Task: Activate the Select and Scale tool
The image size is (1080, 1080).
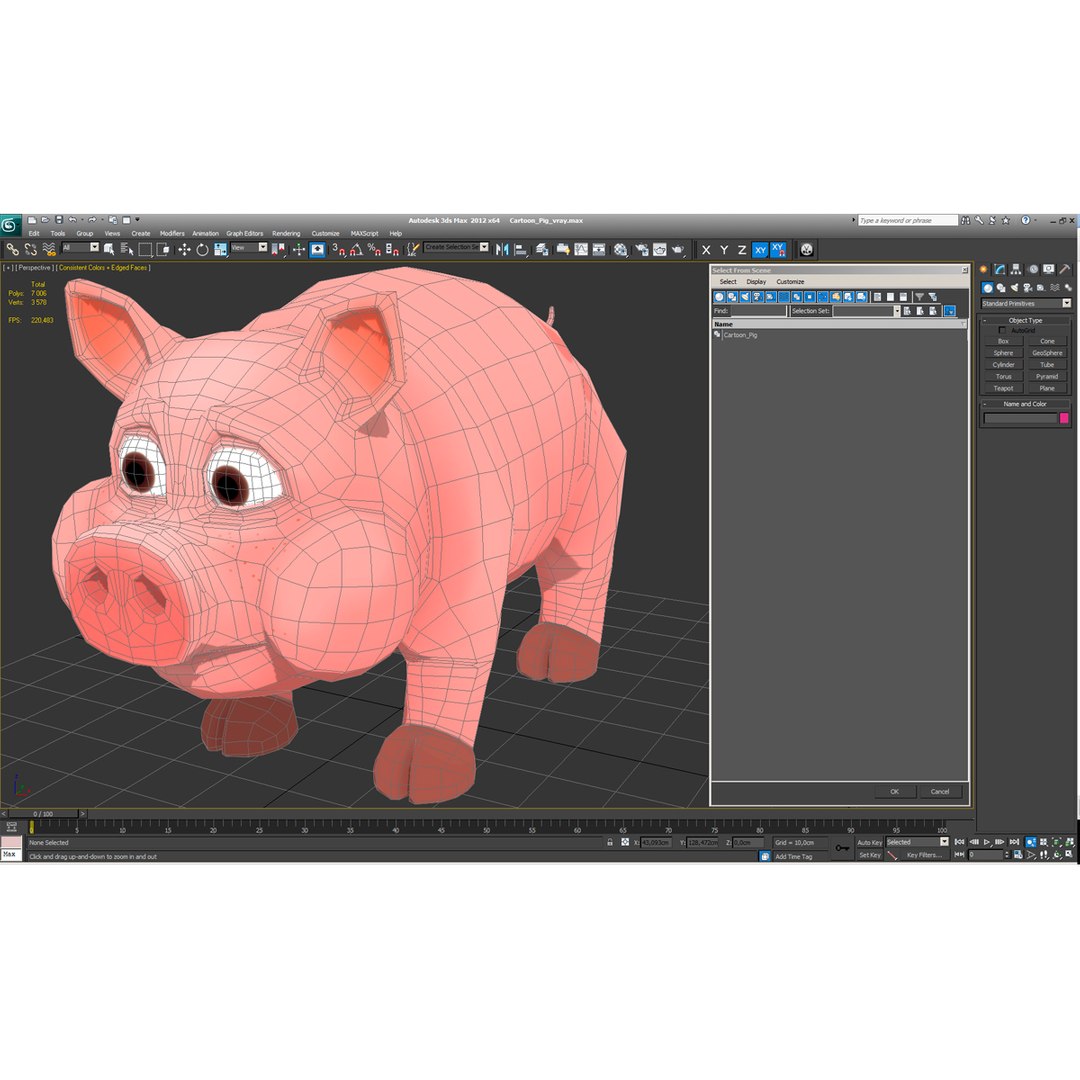Action: (x=220, y=249)
